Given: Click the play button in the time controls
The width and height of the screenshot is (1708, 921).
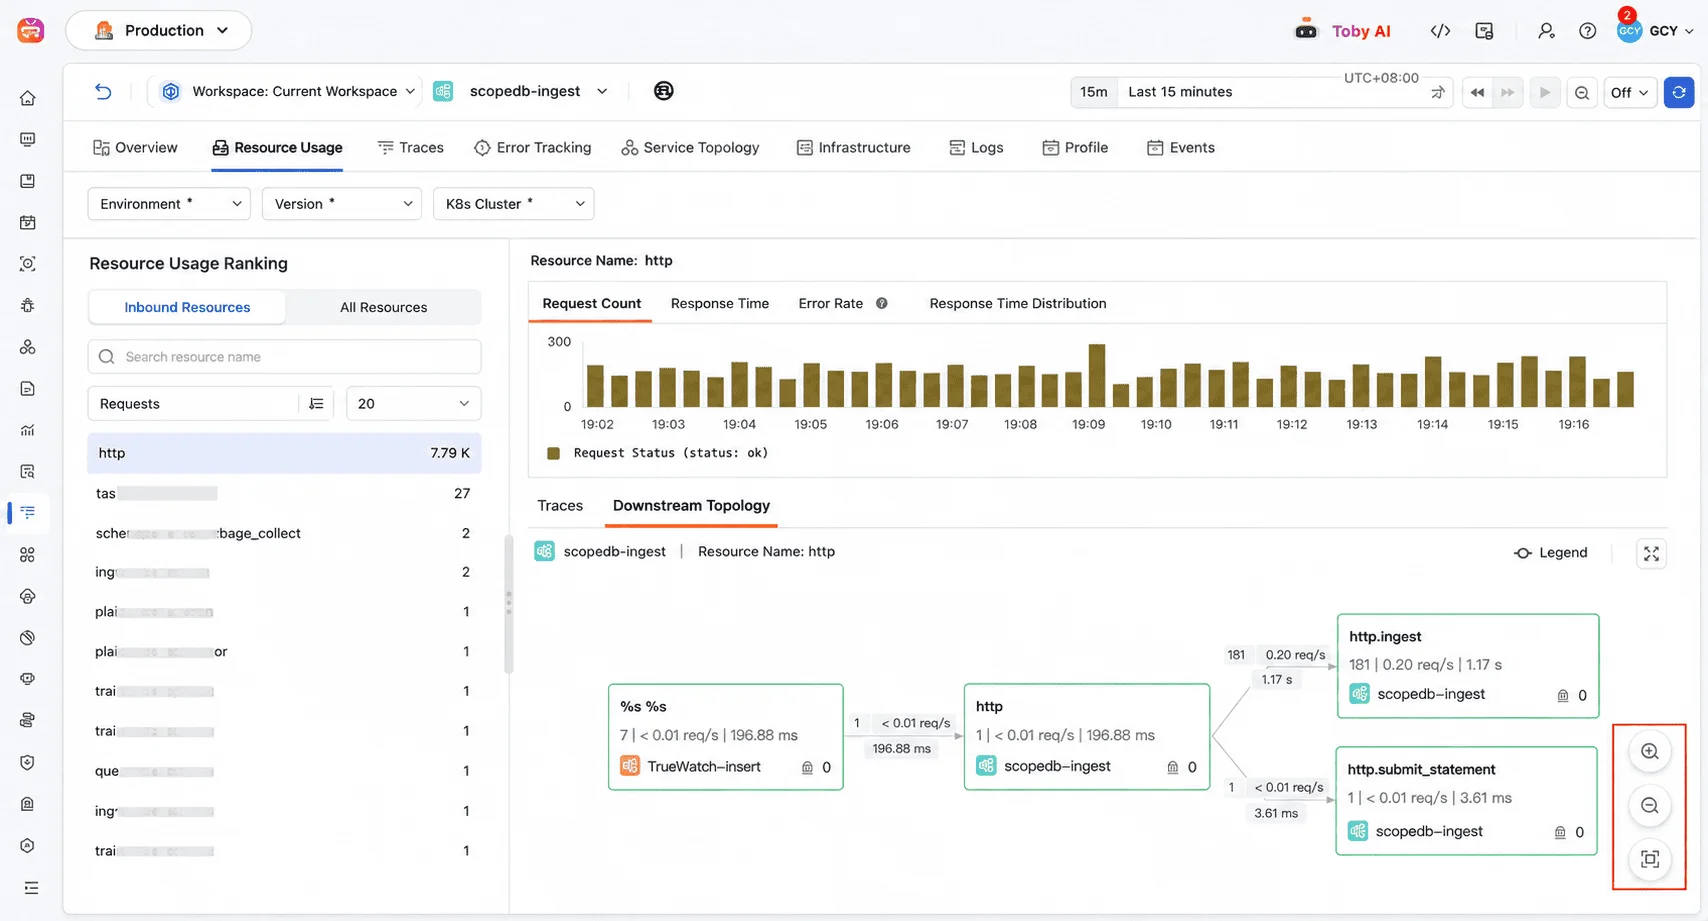Looking at the screenshot, I should (1545, 93).
